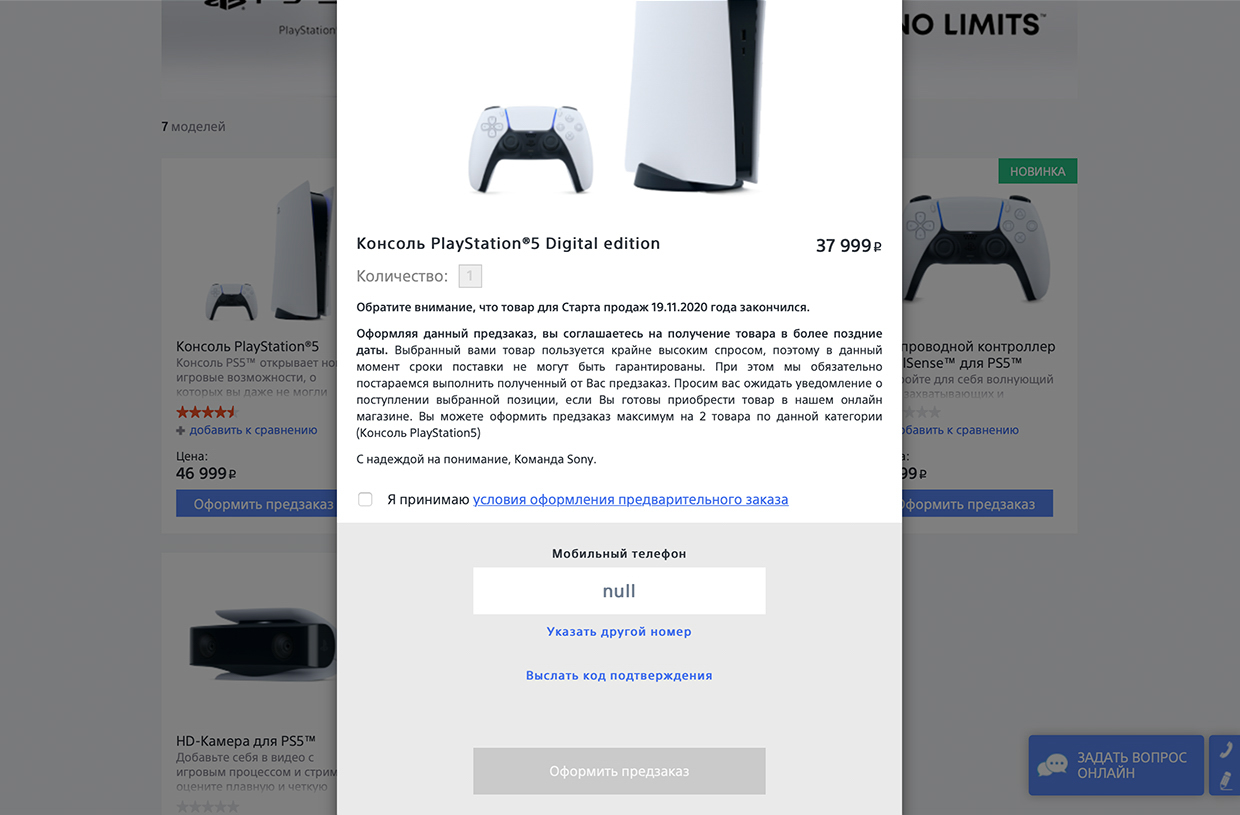Viewport: 1240px width, 815px height.
Task: Check the preorder terms acceptance checkbox
Action: [365, 499]
